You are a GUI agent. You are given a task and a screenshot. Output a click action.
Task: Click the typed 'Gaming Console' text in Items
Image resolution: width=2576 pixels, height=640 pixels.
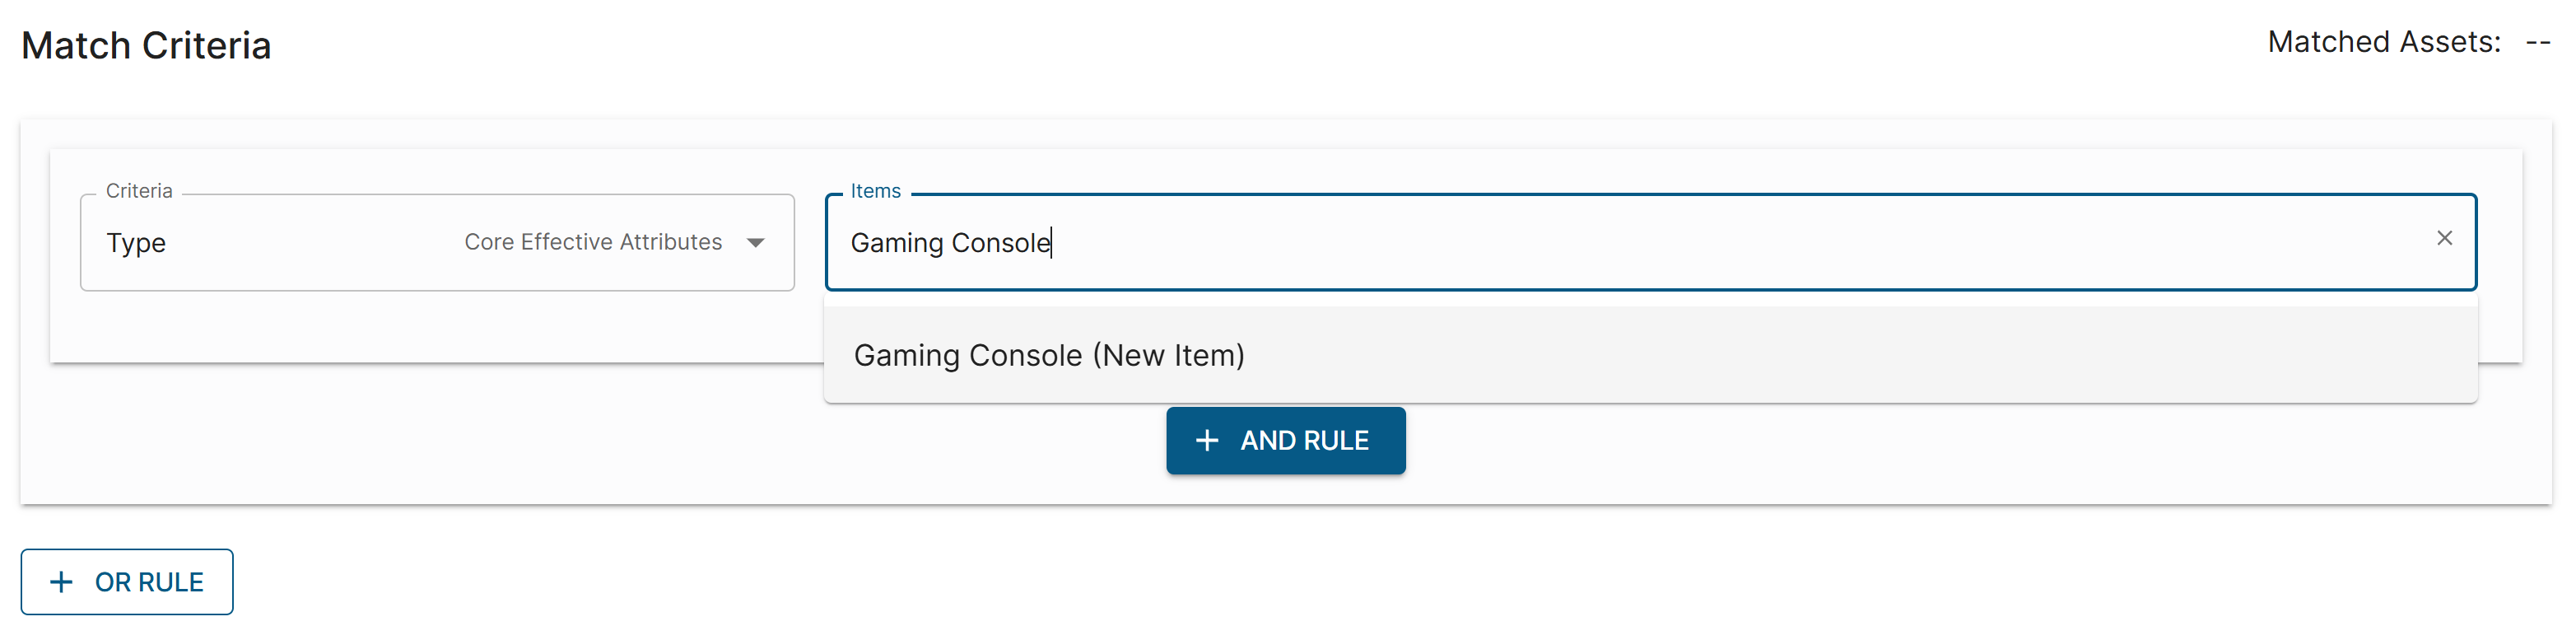click(x=950, y=243)
